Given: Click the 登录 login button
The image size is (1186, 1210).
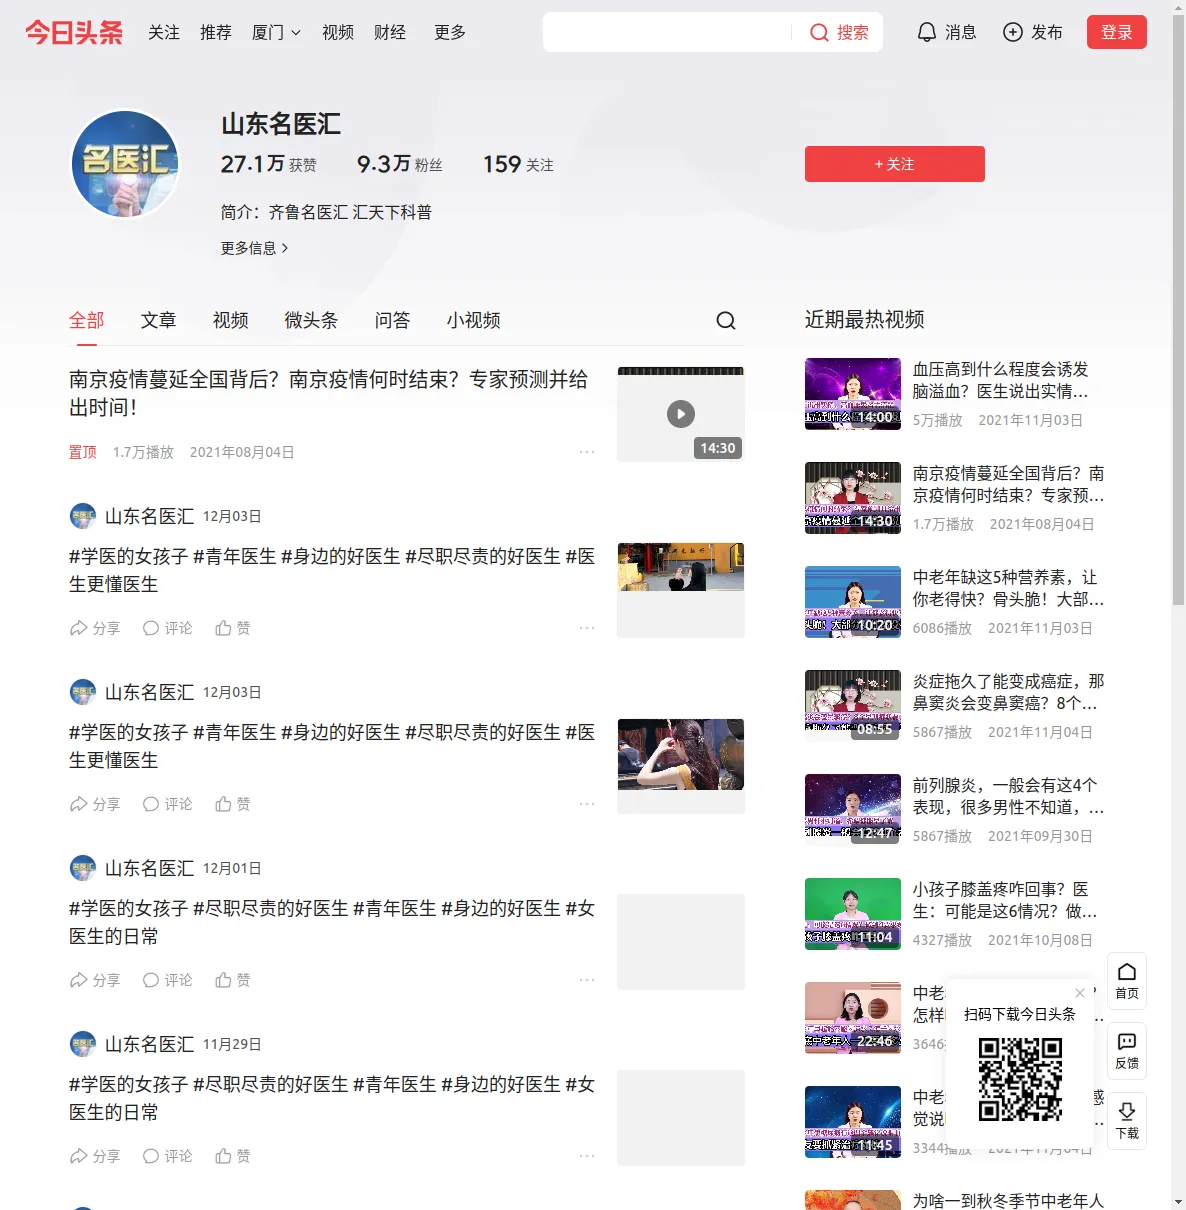Looking at the screenshot, I should point(1117,32).
